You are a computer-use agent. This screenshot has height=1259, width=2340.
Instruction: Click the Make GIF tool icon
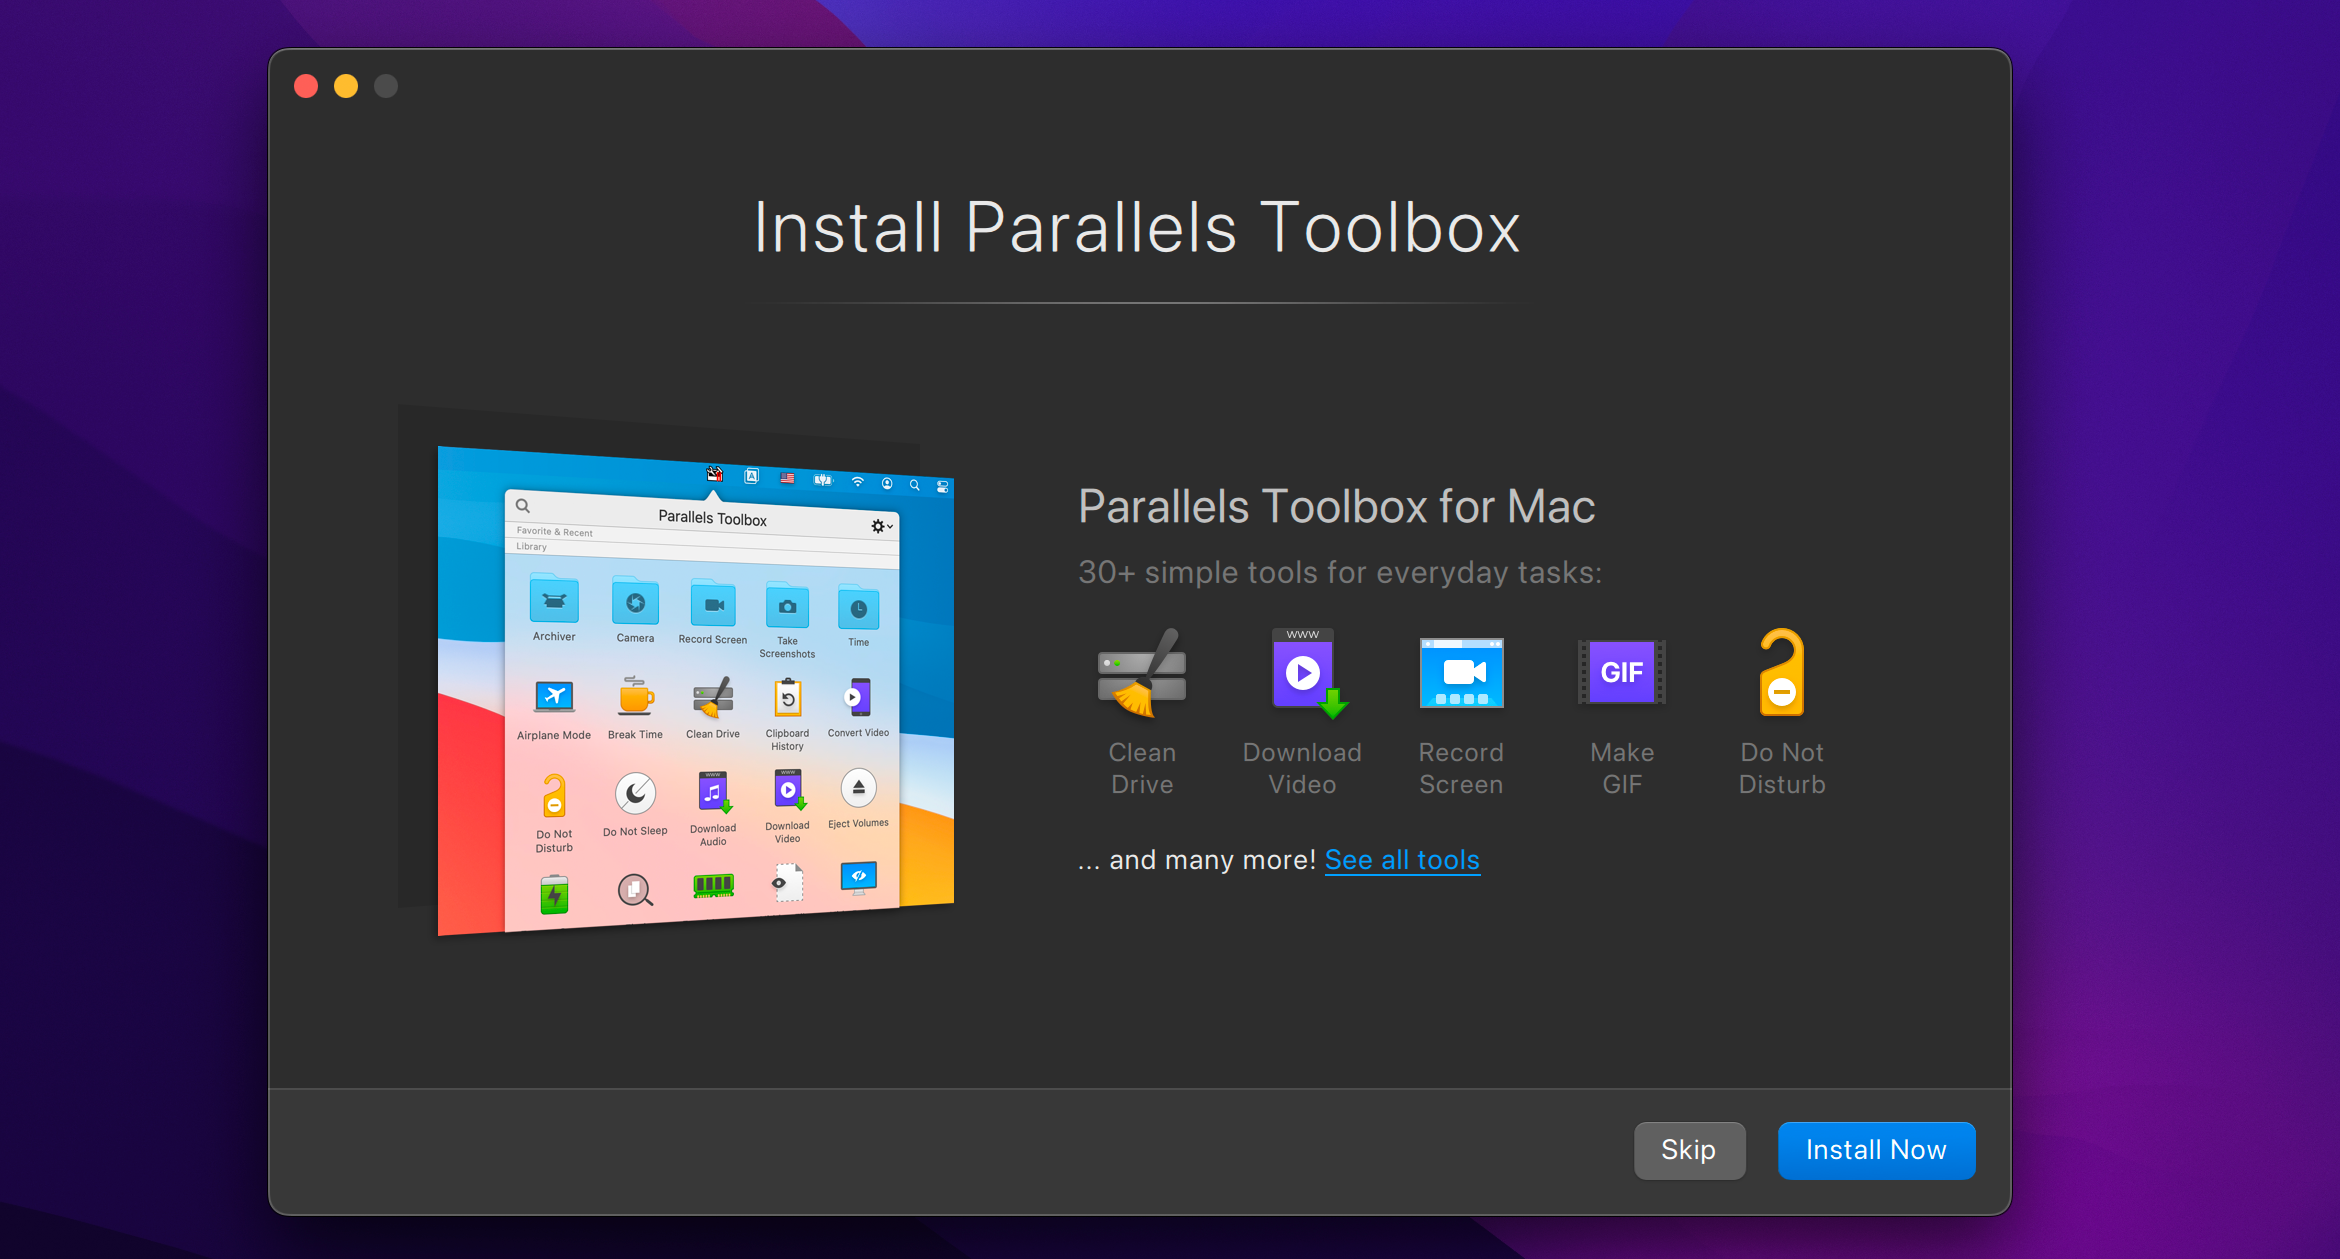(1621, 673)
